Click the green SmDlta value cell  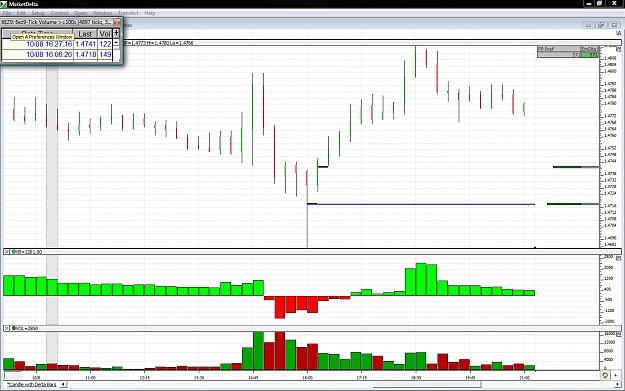589,55
